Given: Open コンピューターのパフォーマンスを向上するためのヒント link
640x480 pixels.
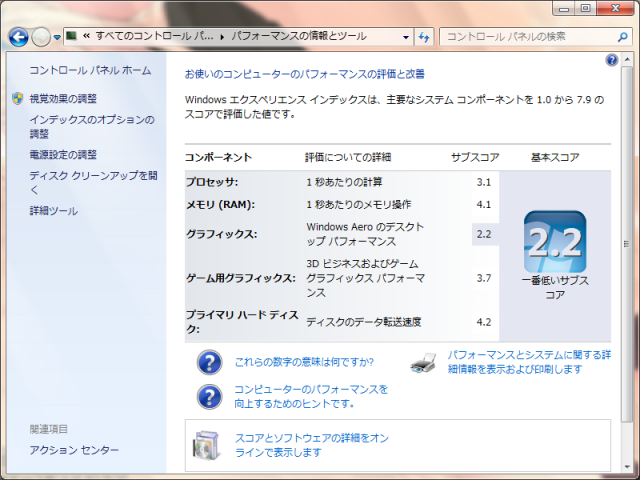Looking at the screenshot, I should (x=311, y=396).
